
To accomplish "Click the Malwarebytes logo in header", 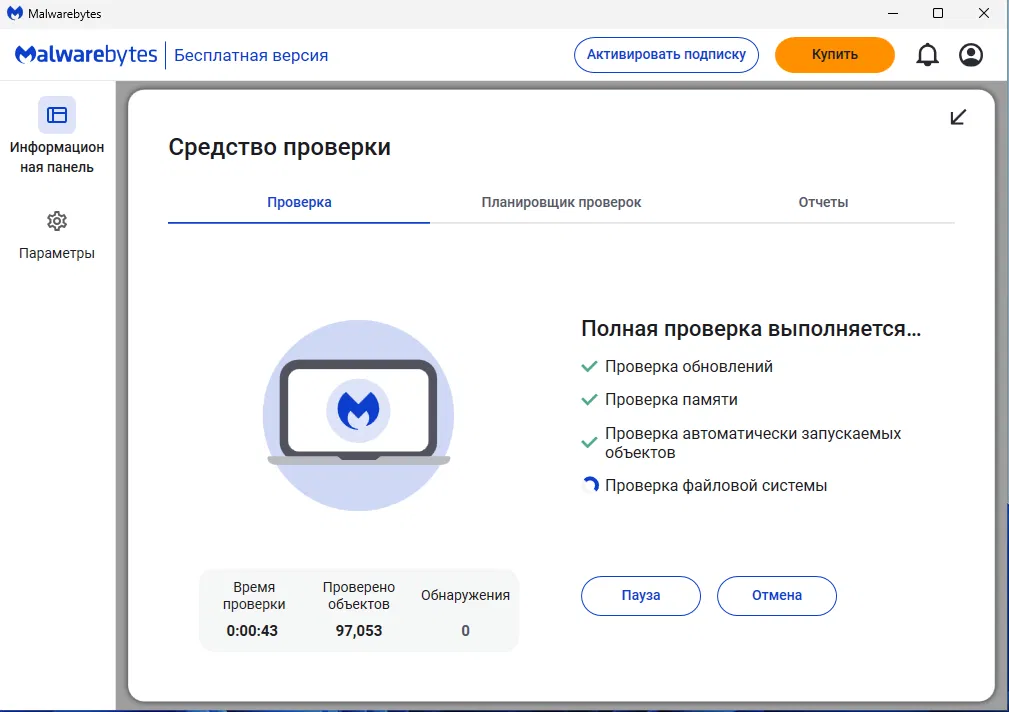I will pyautogui.click(x=86, y=55).
